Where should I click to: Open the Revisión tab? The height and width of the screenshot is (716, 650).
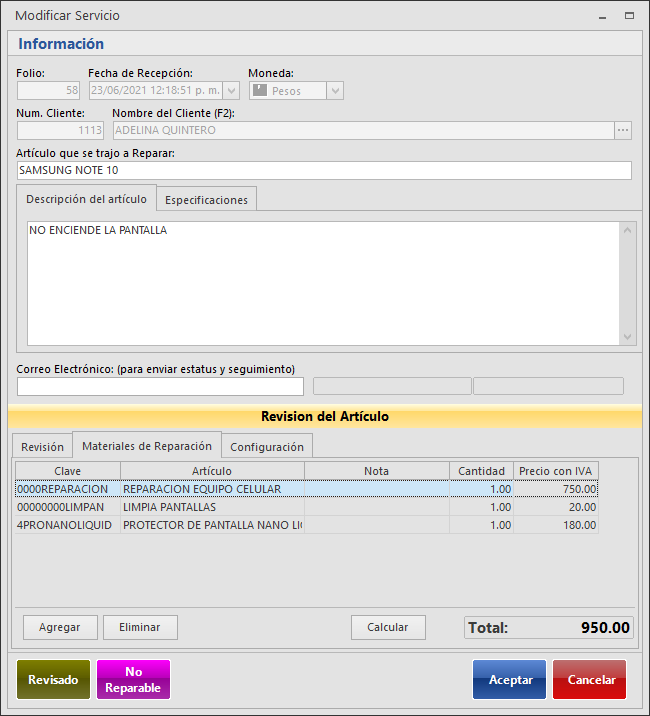pyautogui.click(x=42, y=447)
